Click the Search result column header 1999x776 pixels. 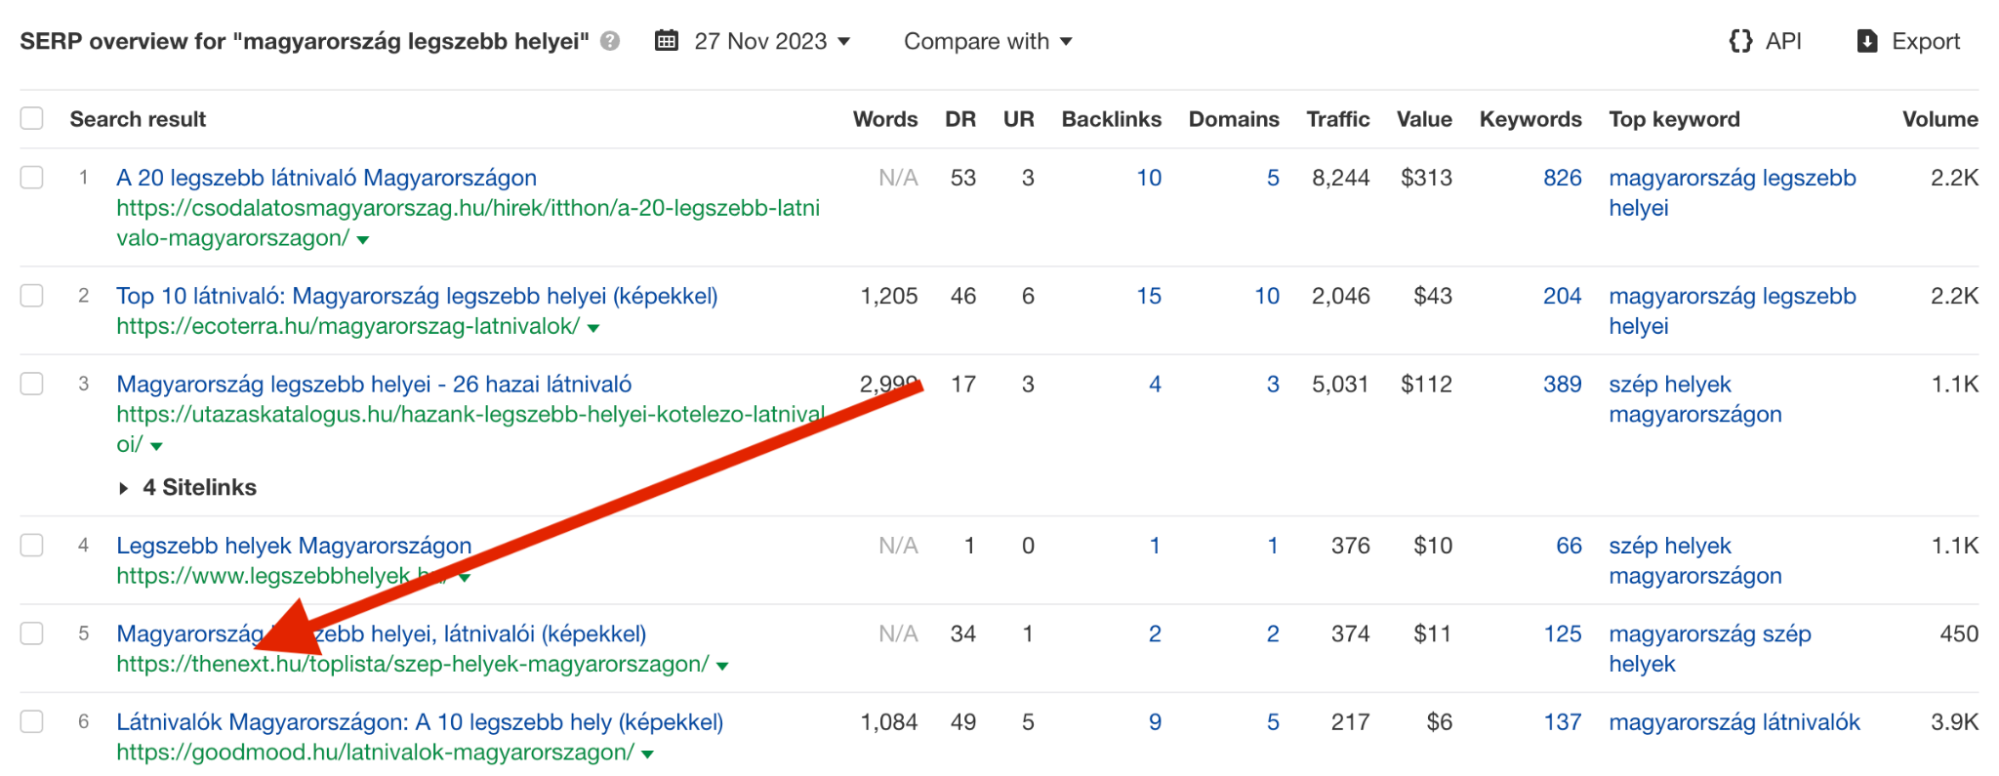138,119
